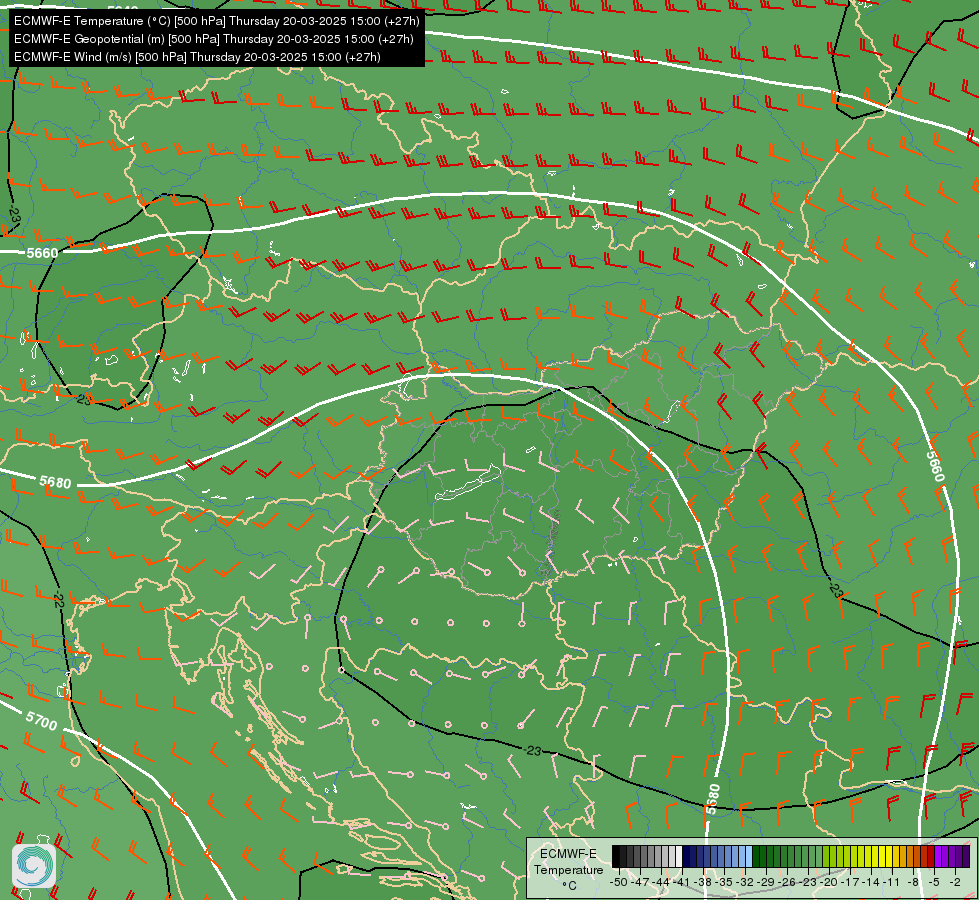Click the -11 legend tick label
This screenshot has width=979, height=900.
(x=891, y=883)
